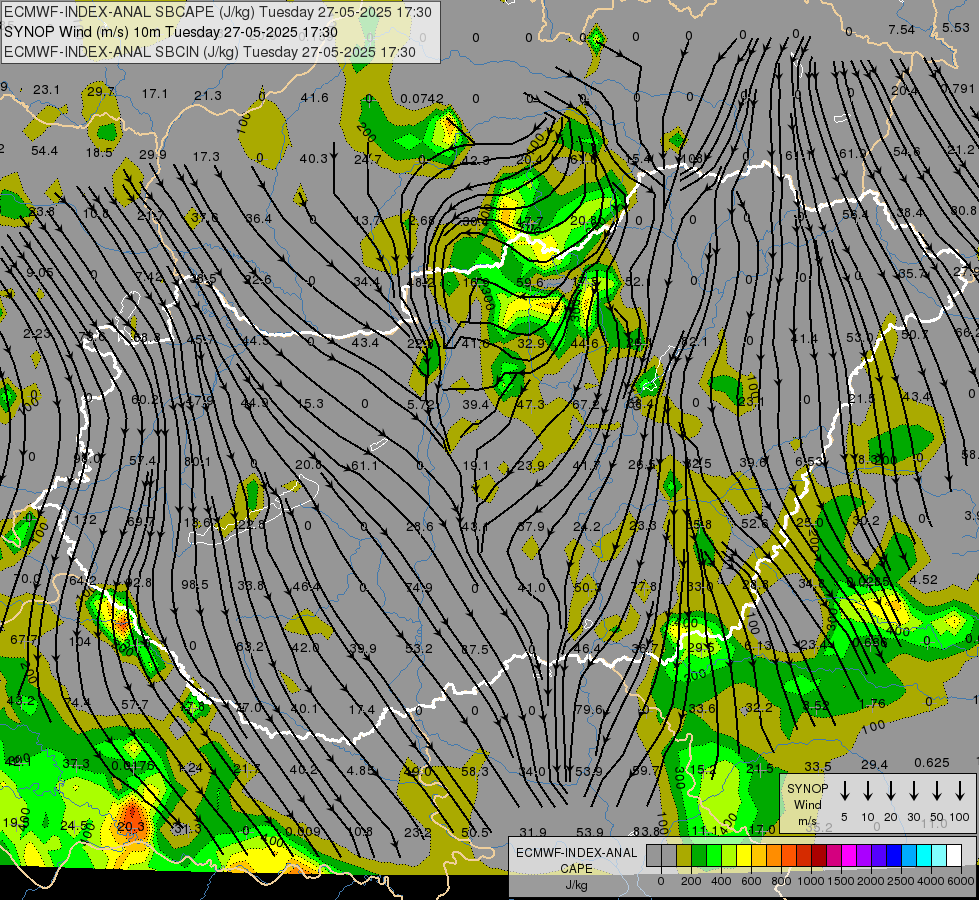
Task: Click the map value 4.52
Action: tap(923, 580)
